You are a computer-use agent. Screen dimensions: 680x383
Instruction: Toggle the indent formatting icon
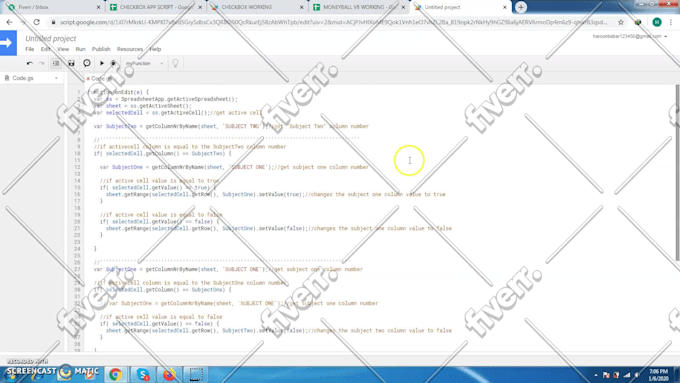click(56, 63)
